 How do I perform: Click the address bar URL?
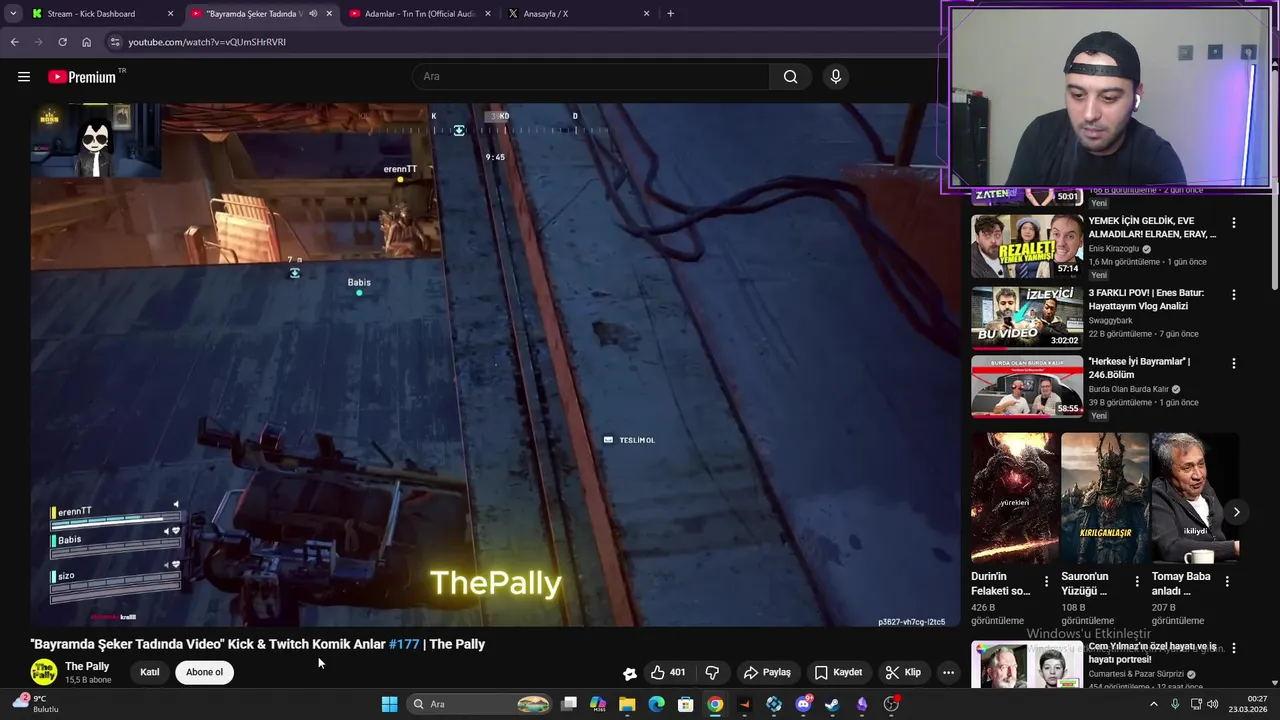coord(207,42)
